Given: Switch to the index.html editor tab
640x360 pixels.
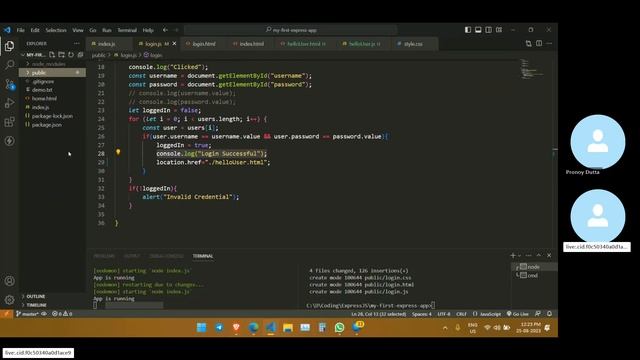Looking at the screenshot, I should click(x=251, y=44).
